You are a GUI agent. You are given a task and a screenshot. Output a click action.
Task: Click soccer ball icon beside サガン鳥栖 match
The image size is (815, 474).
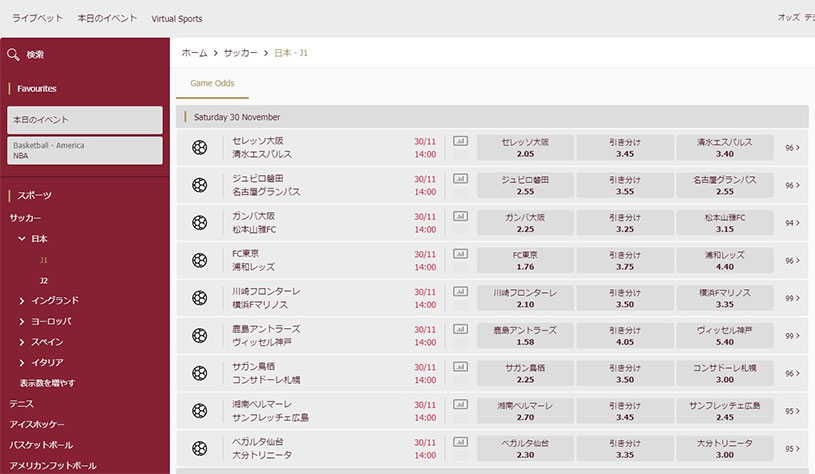tap(200, 373)
